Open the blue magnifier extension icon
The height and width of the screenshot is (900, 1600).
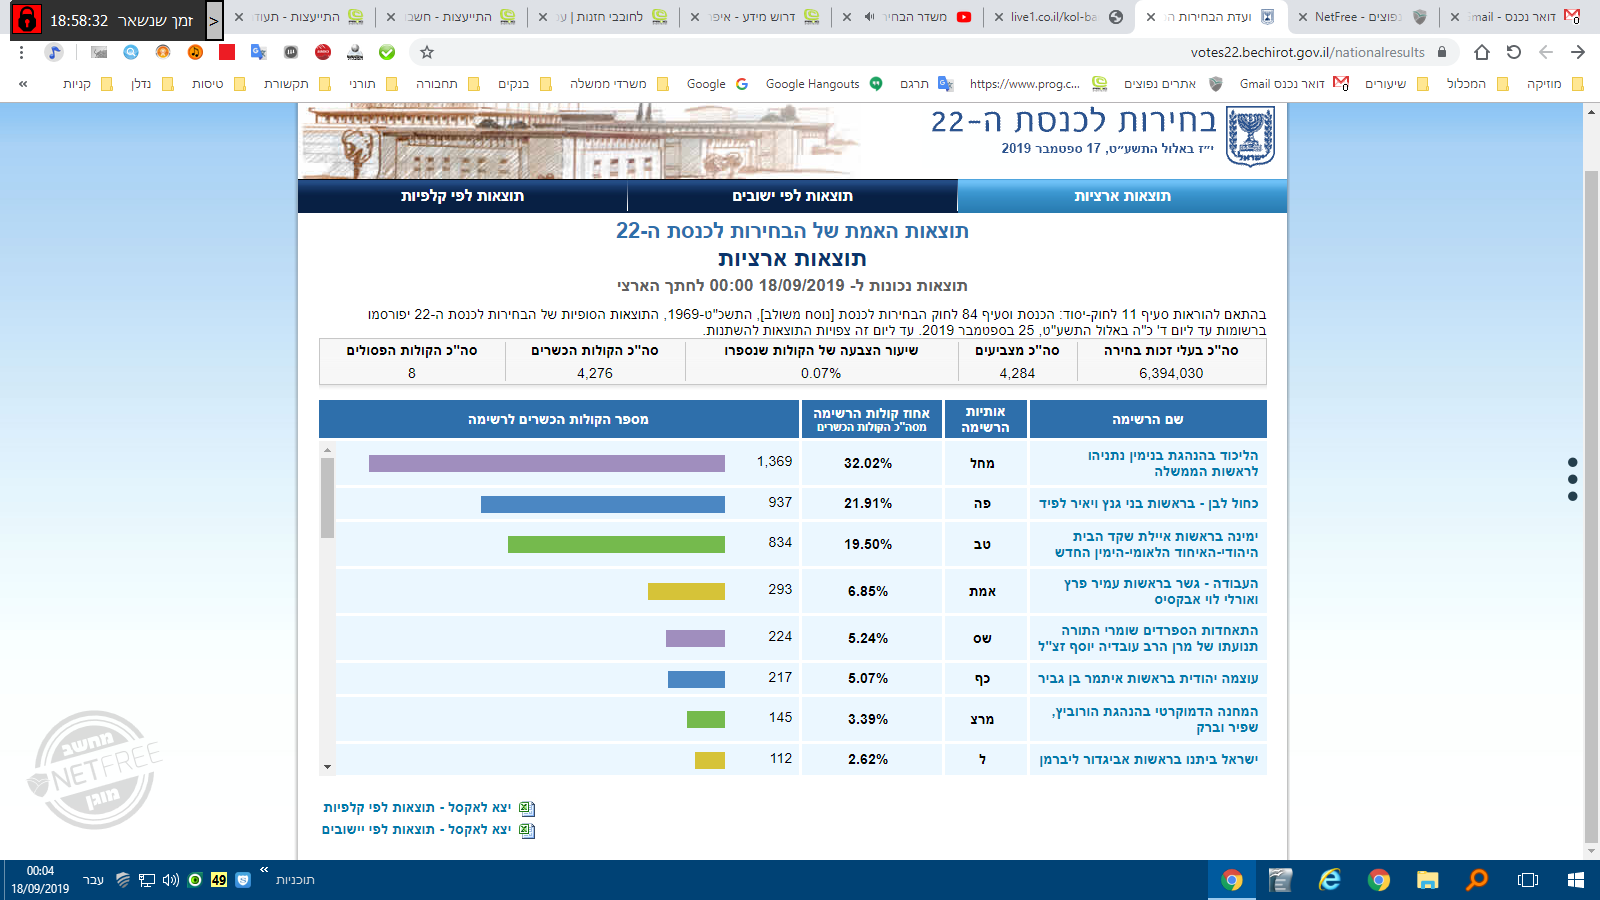131,52
